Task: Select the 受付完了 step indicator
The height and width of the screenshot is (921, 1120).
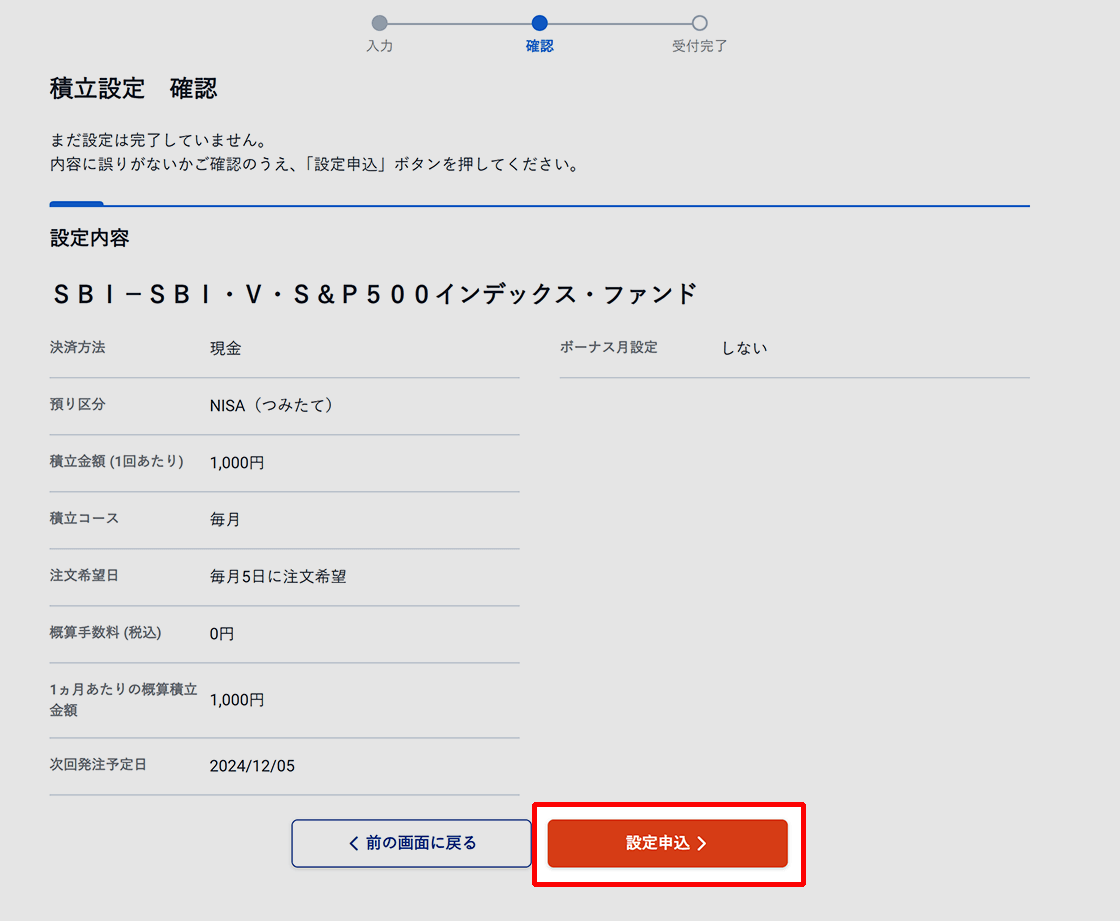Action: coord(699,34)
